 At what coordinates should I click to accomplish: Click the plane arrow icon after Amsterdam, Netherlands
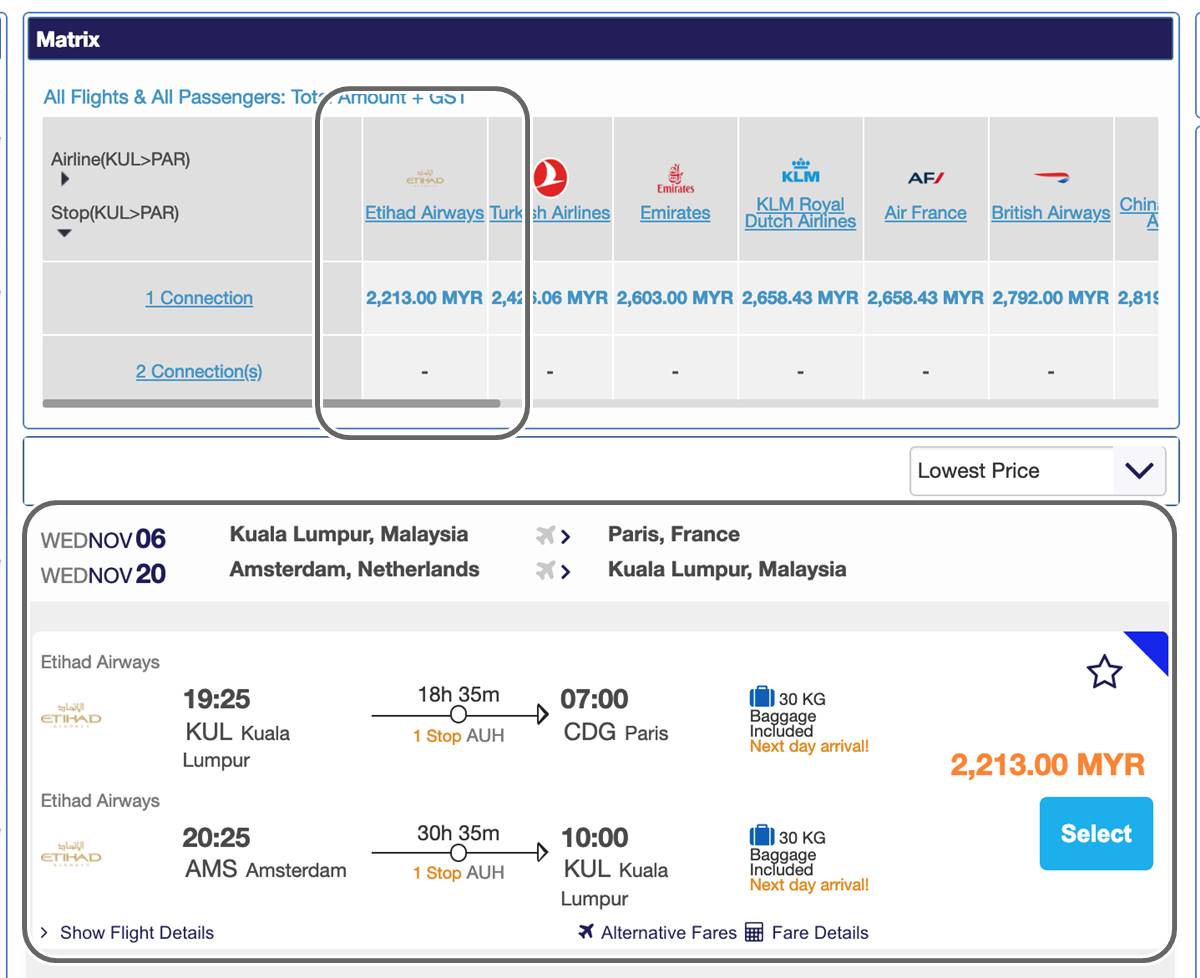pos(553,571)
